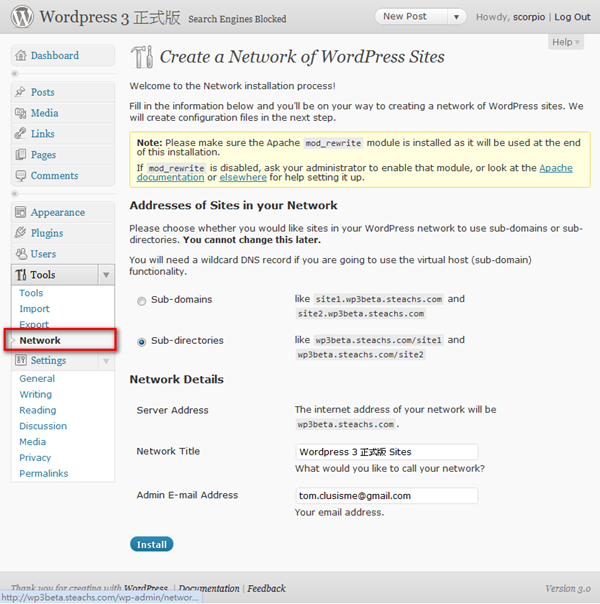Open footer WordPress link
This screenshot has height=604, width=600.
pyautogui.click(x=146, y=588)
